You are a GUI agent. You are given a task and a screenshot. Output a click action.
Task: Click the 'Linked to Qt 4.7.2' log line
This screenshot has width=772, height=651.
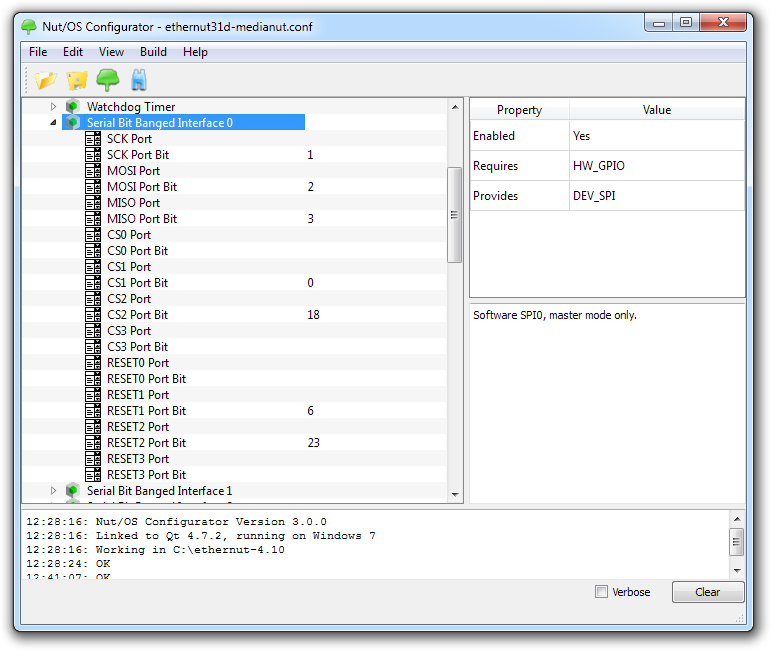[x=200, y=536]
